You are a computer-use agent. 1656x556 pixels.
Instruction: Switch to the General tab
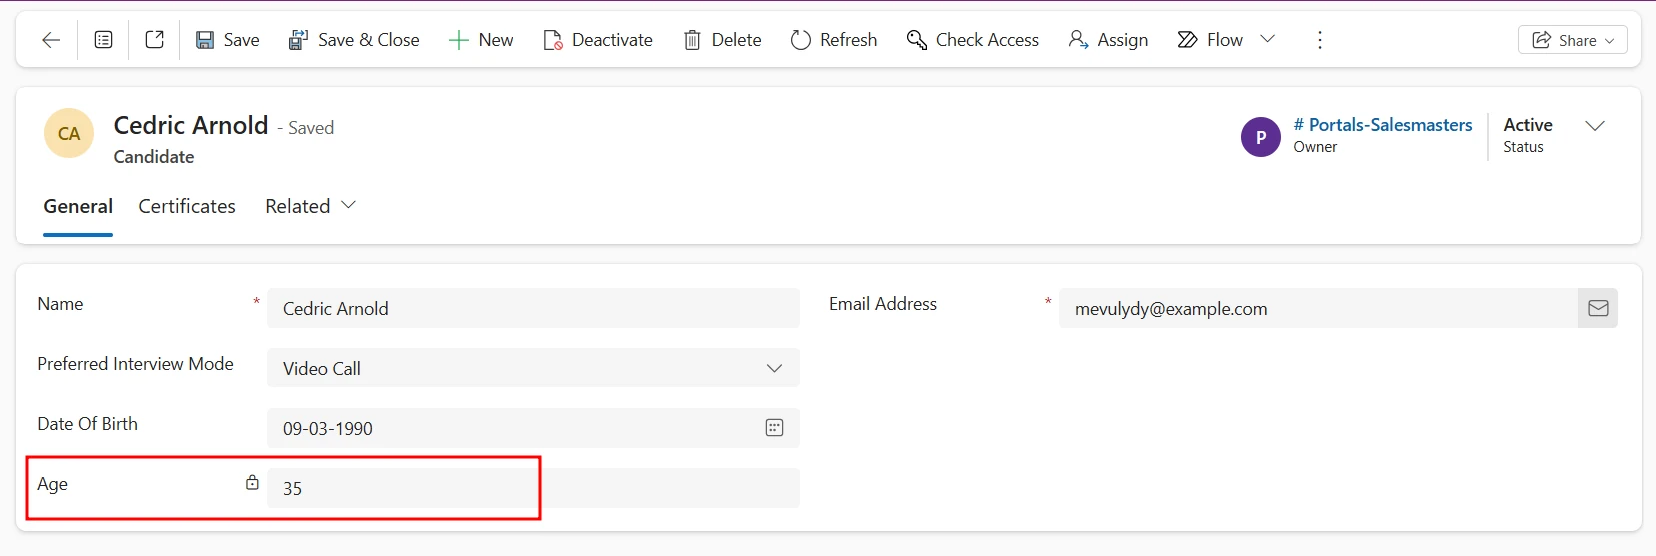pyautogui.click(x=78, y=206)
